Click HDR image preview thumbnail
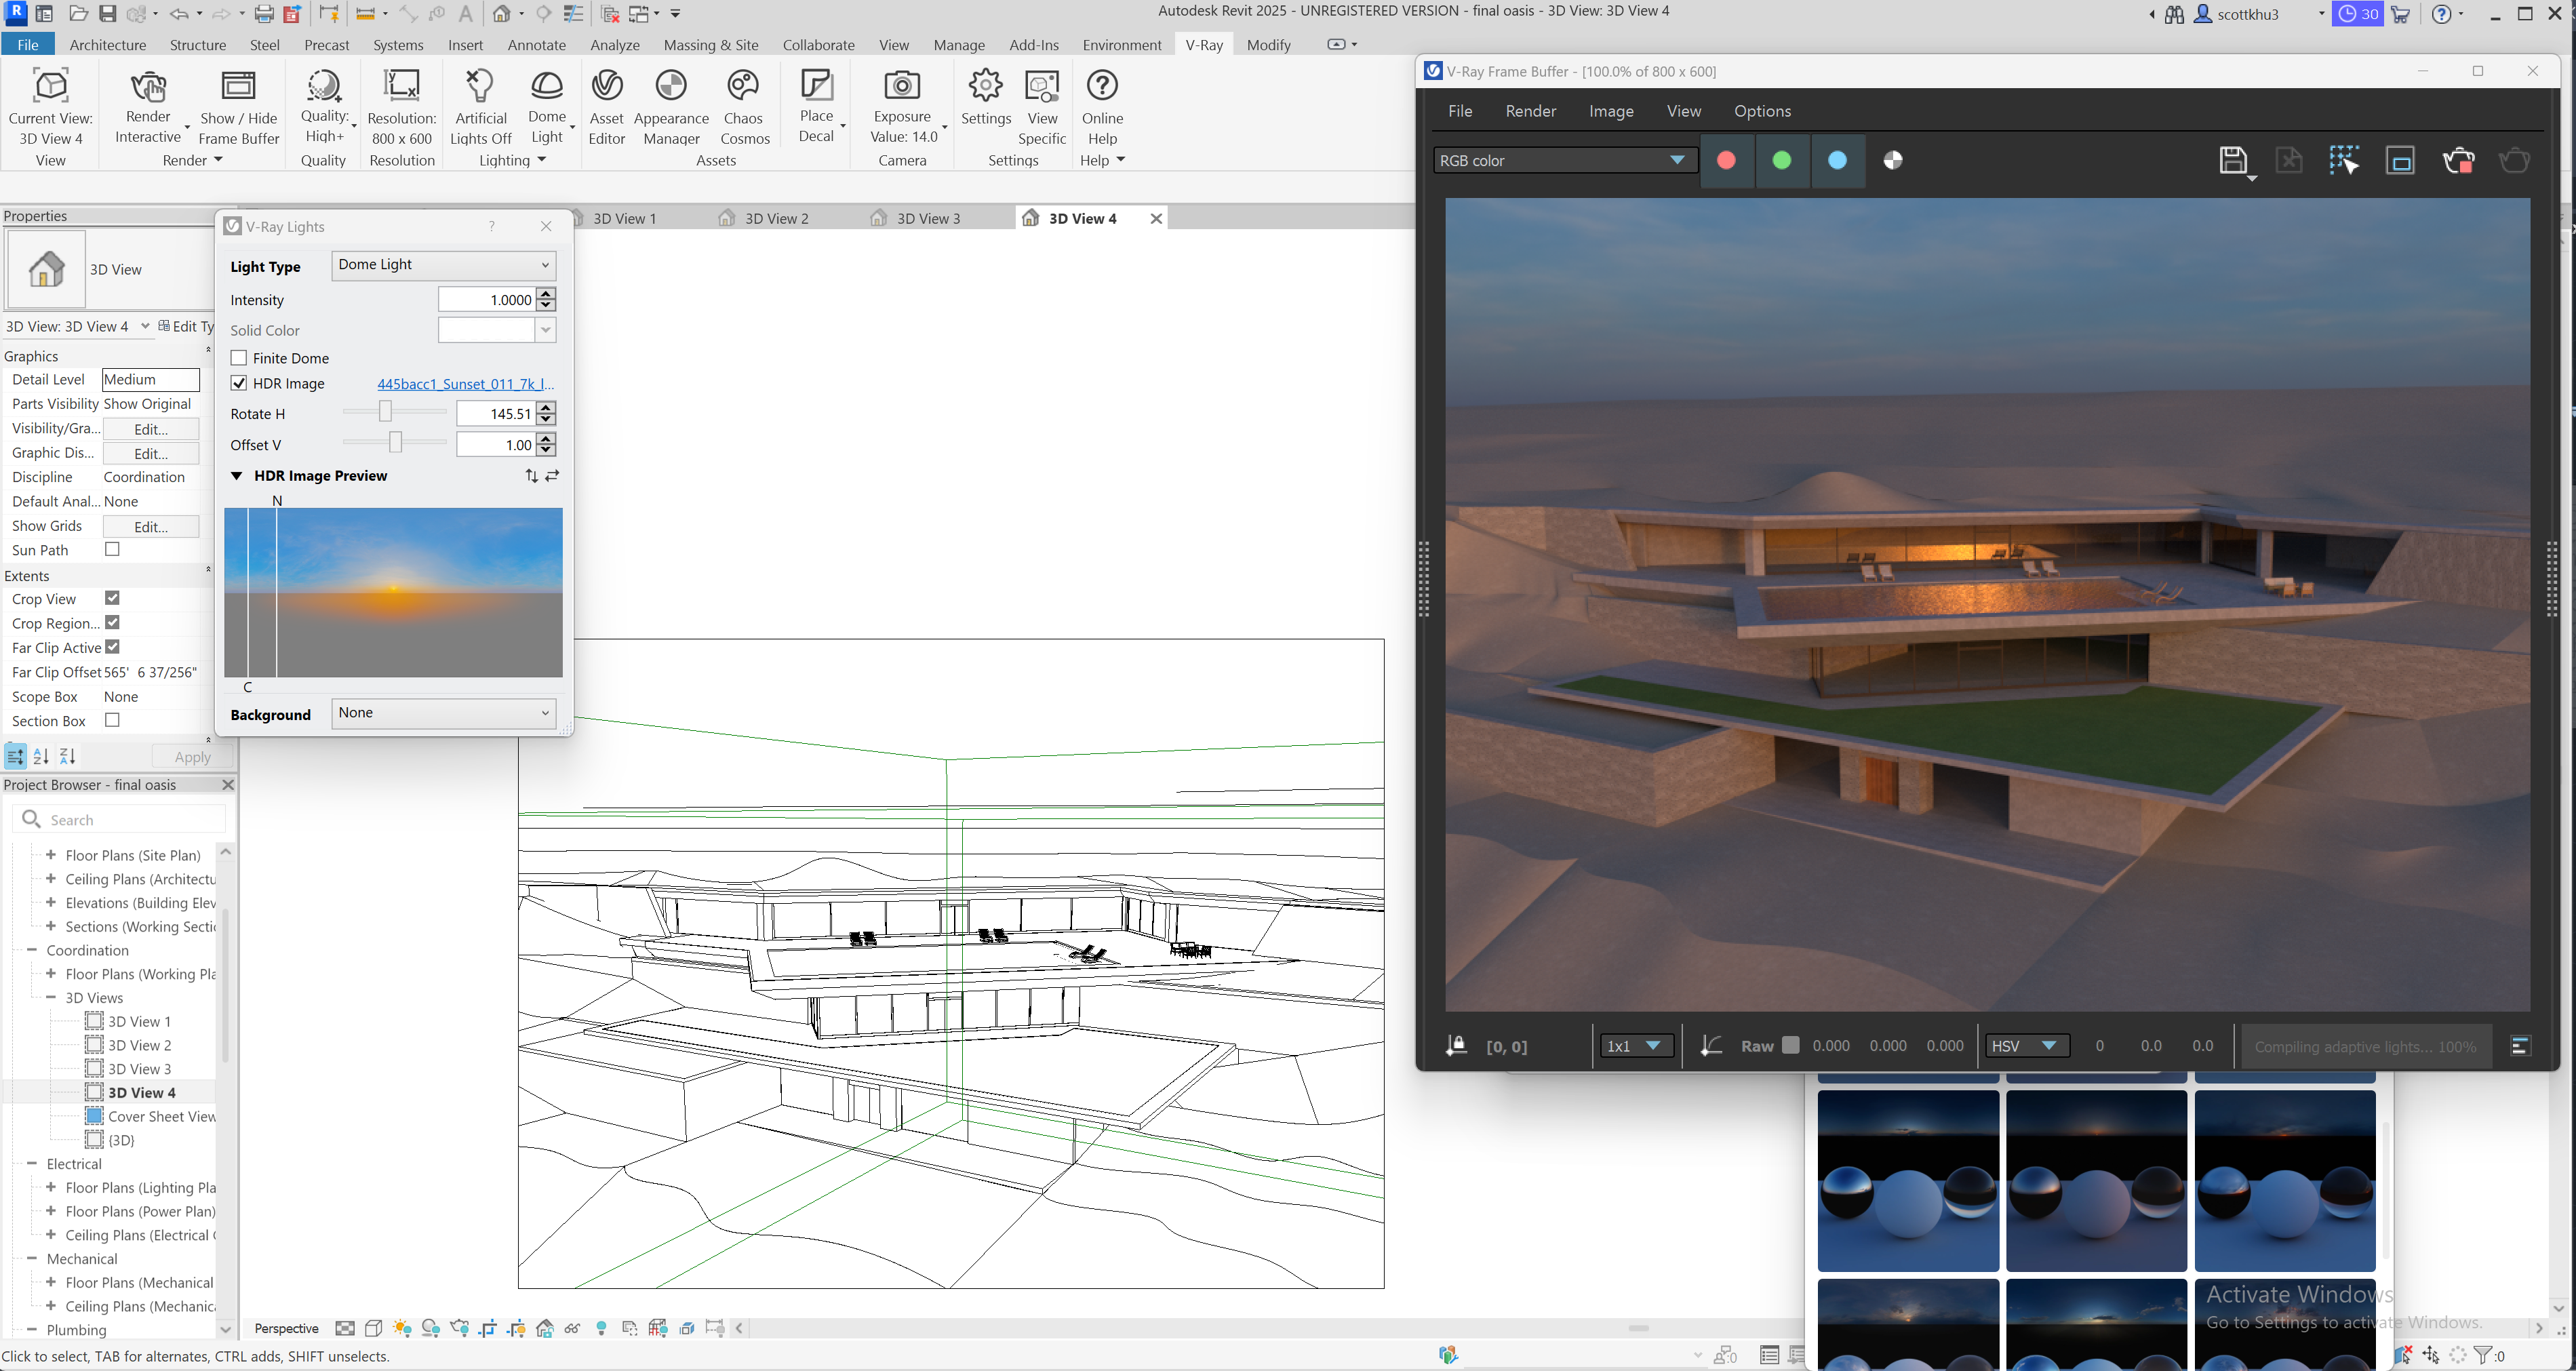 [x=393, y=593]
